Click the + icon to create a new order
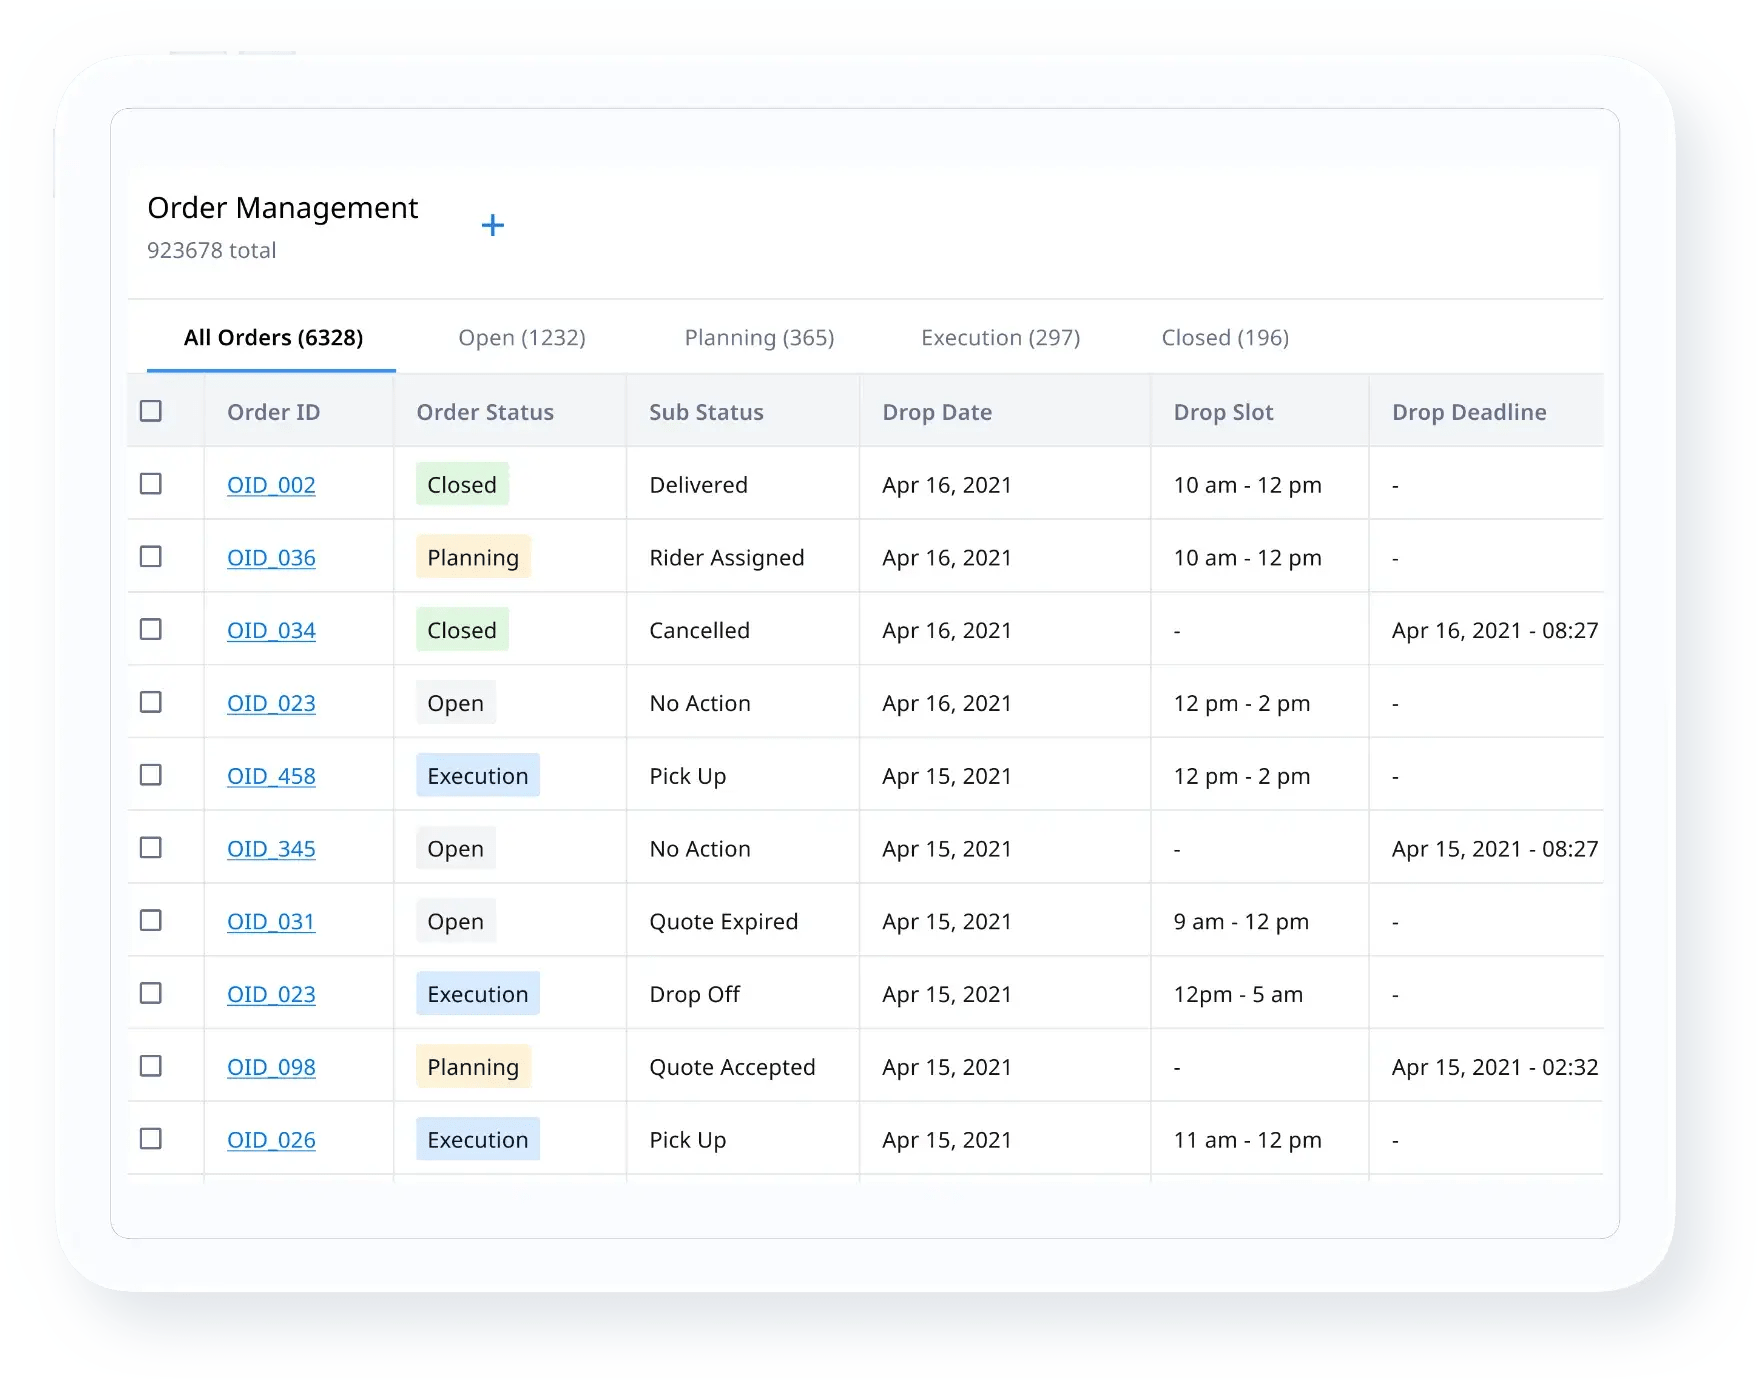Image resolution: width=1758 pixels, height=1380 pixels. (493, 224)
